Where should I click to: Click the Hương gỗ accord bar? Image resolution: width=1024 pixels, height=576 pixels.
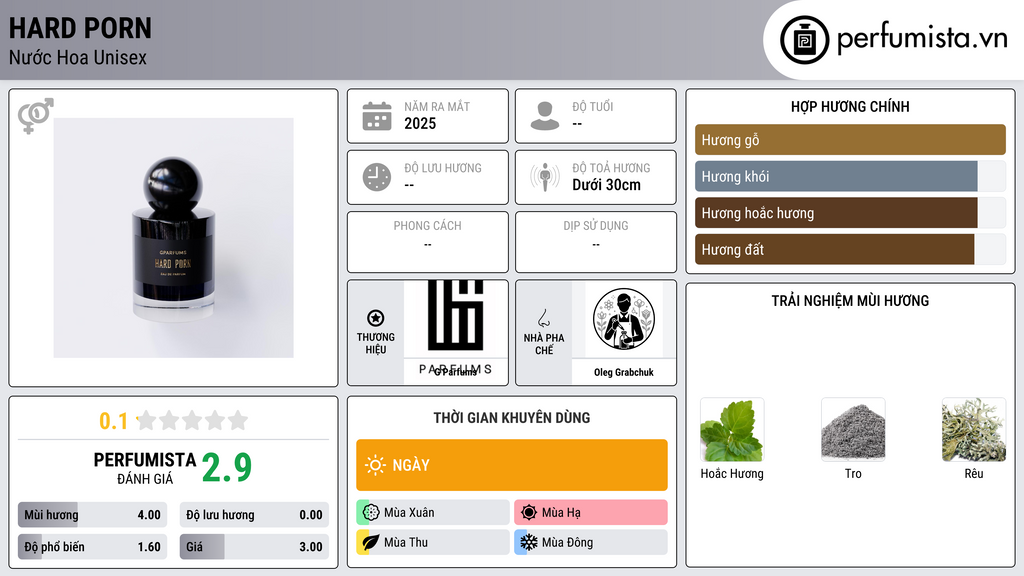(850, 140)
